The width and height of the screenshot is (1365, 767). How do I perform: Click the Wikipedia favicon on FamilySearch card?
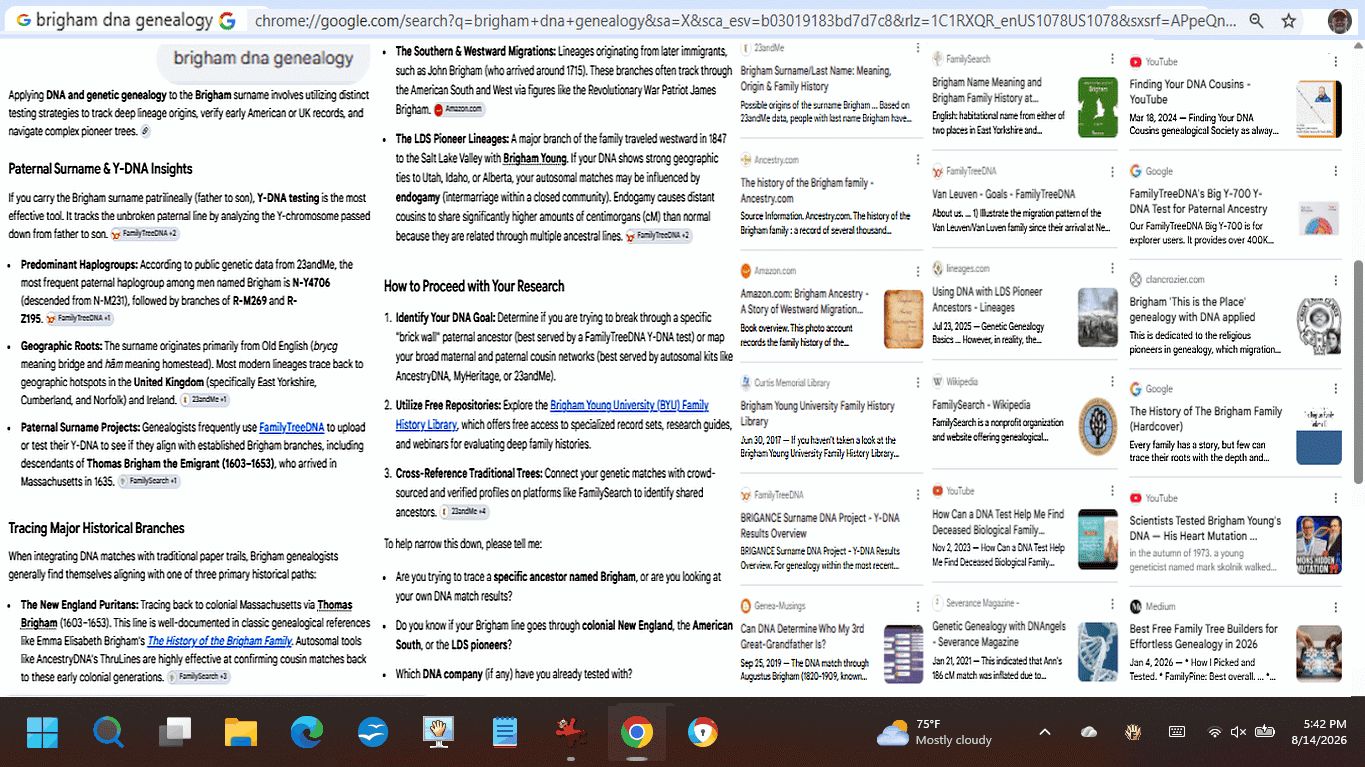click(x=937, y=382)
